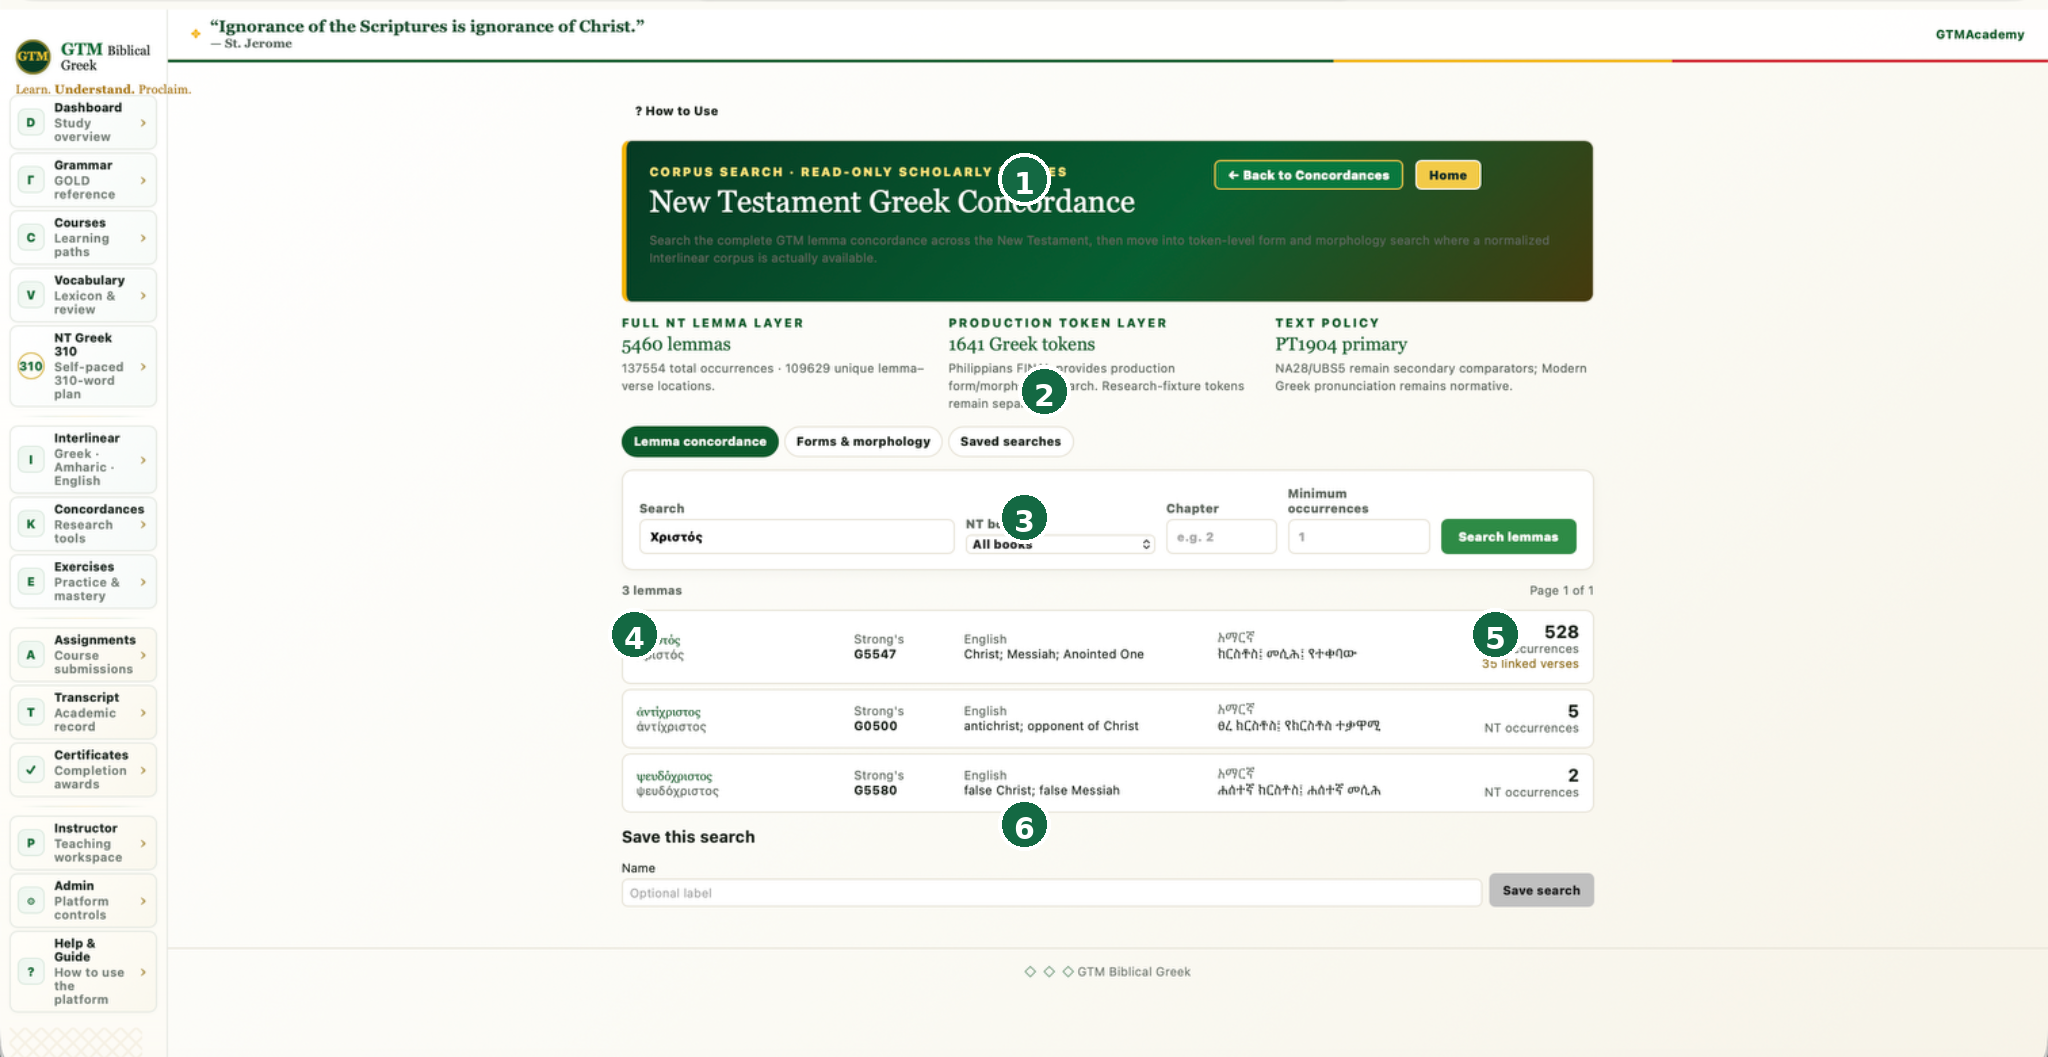The image size is (2048, 1057).
Task: Switch to Forms & morphology tab
Action: pos(863,441)
